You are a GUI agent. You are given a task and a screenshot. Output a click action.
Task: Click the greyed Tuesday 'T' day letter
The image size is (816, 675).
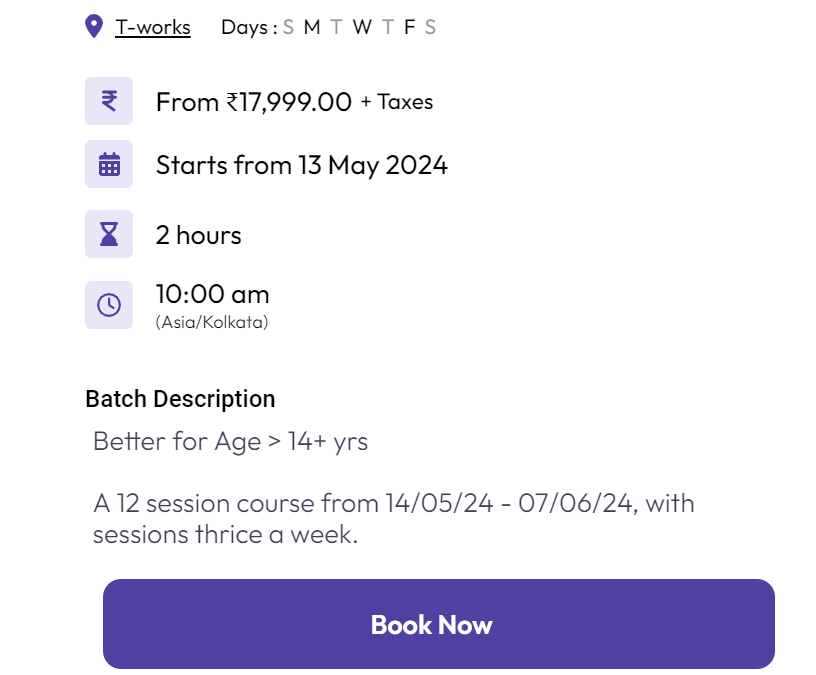(336, 27)
